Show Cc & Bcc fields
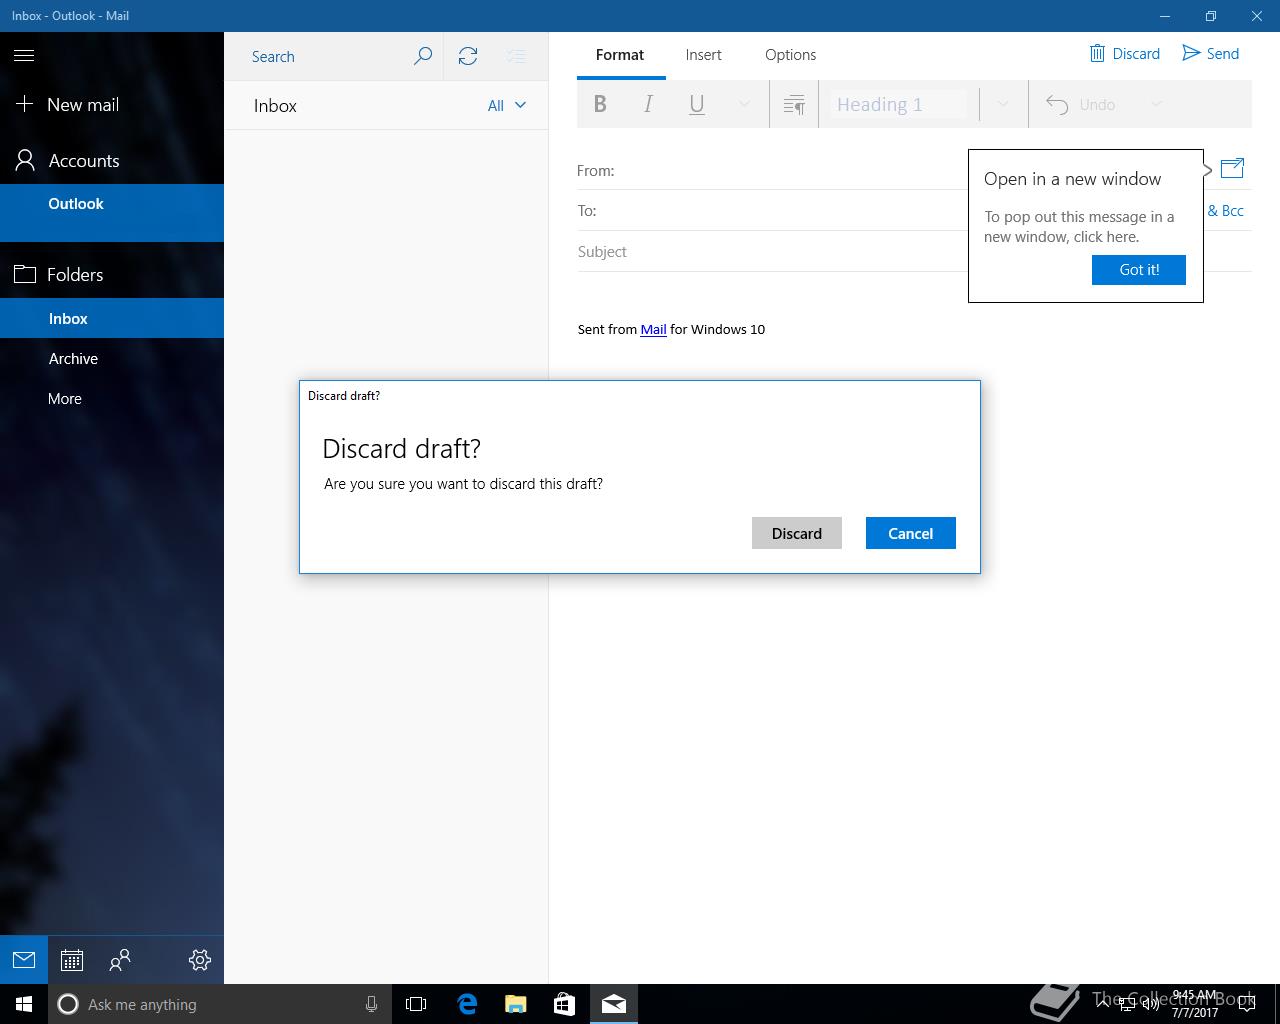Image resolution: width=1280 pixels, height=1024 pixels. pyautogui.click(x=1226, y=211)
